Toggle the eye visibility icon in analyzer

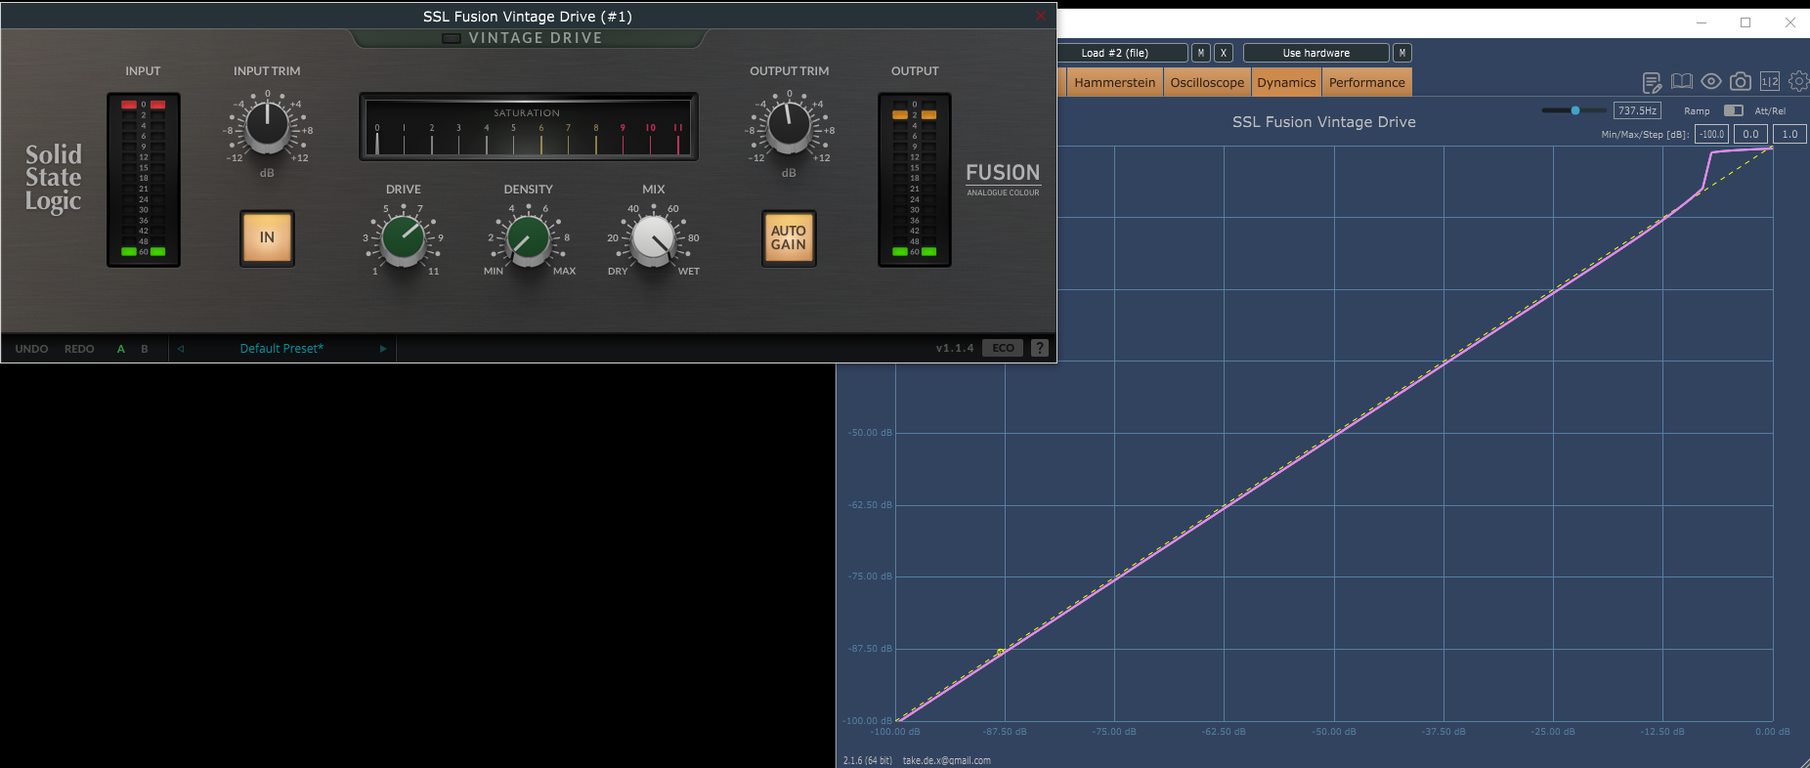tap(1711, 82)
